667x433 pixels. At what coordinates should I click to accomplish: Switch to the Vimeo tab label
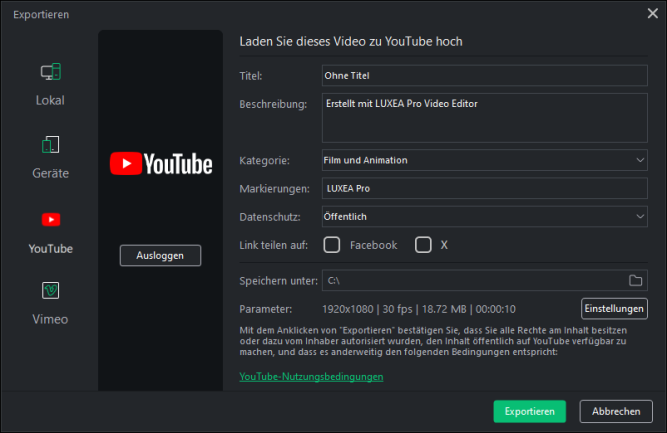pyautogui.click(x=50, y=320)
